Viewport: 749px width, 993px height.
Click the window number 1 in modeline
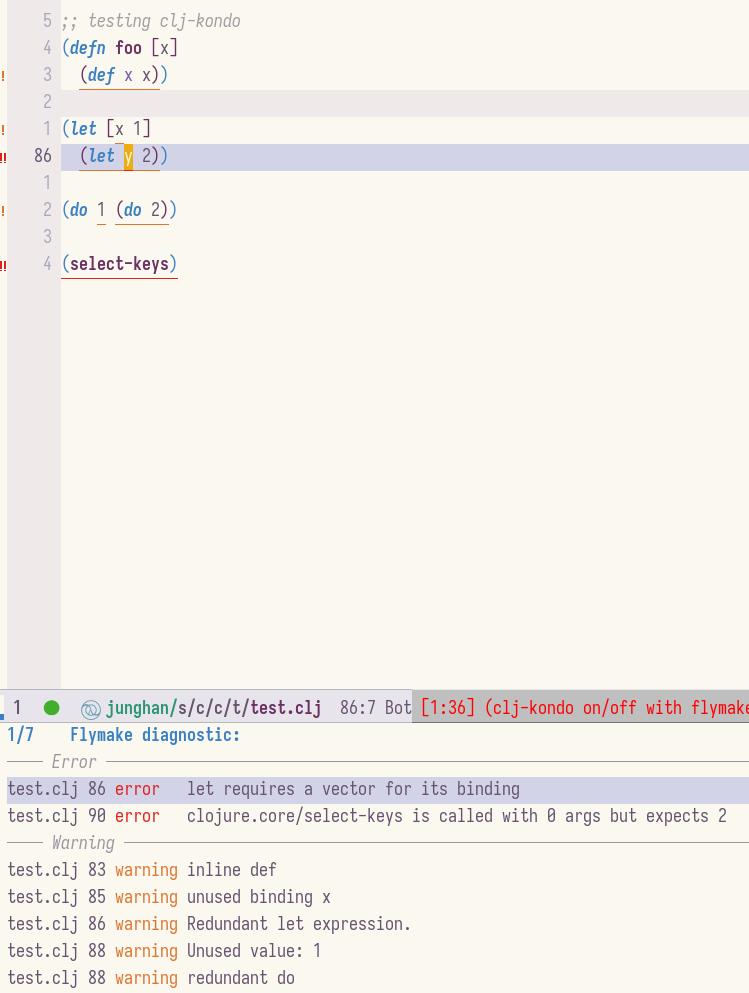click(x=17, y=708)
